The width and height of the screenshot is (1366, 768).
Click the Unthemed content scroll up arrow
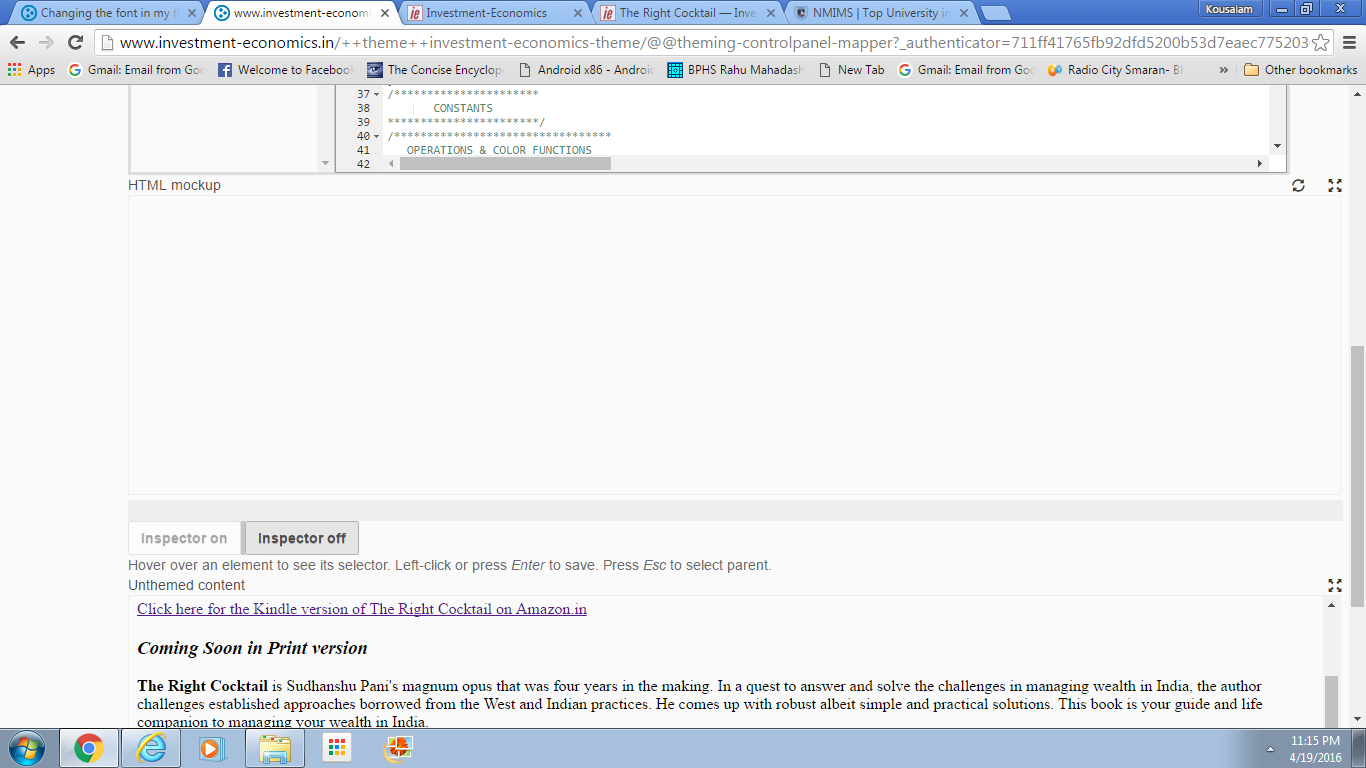1331,605
